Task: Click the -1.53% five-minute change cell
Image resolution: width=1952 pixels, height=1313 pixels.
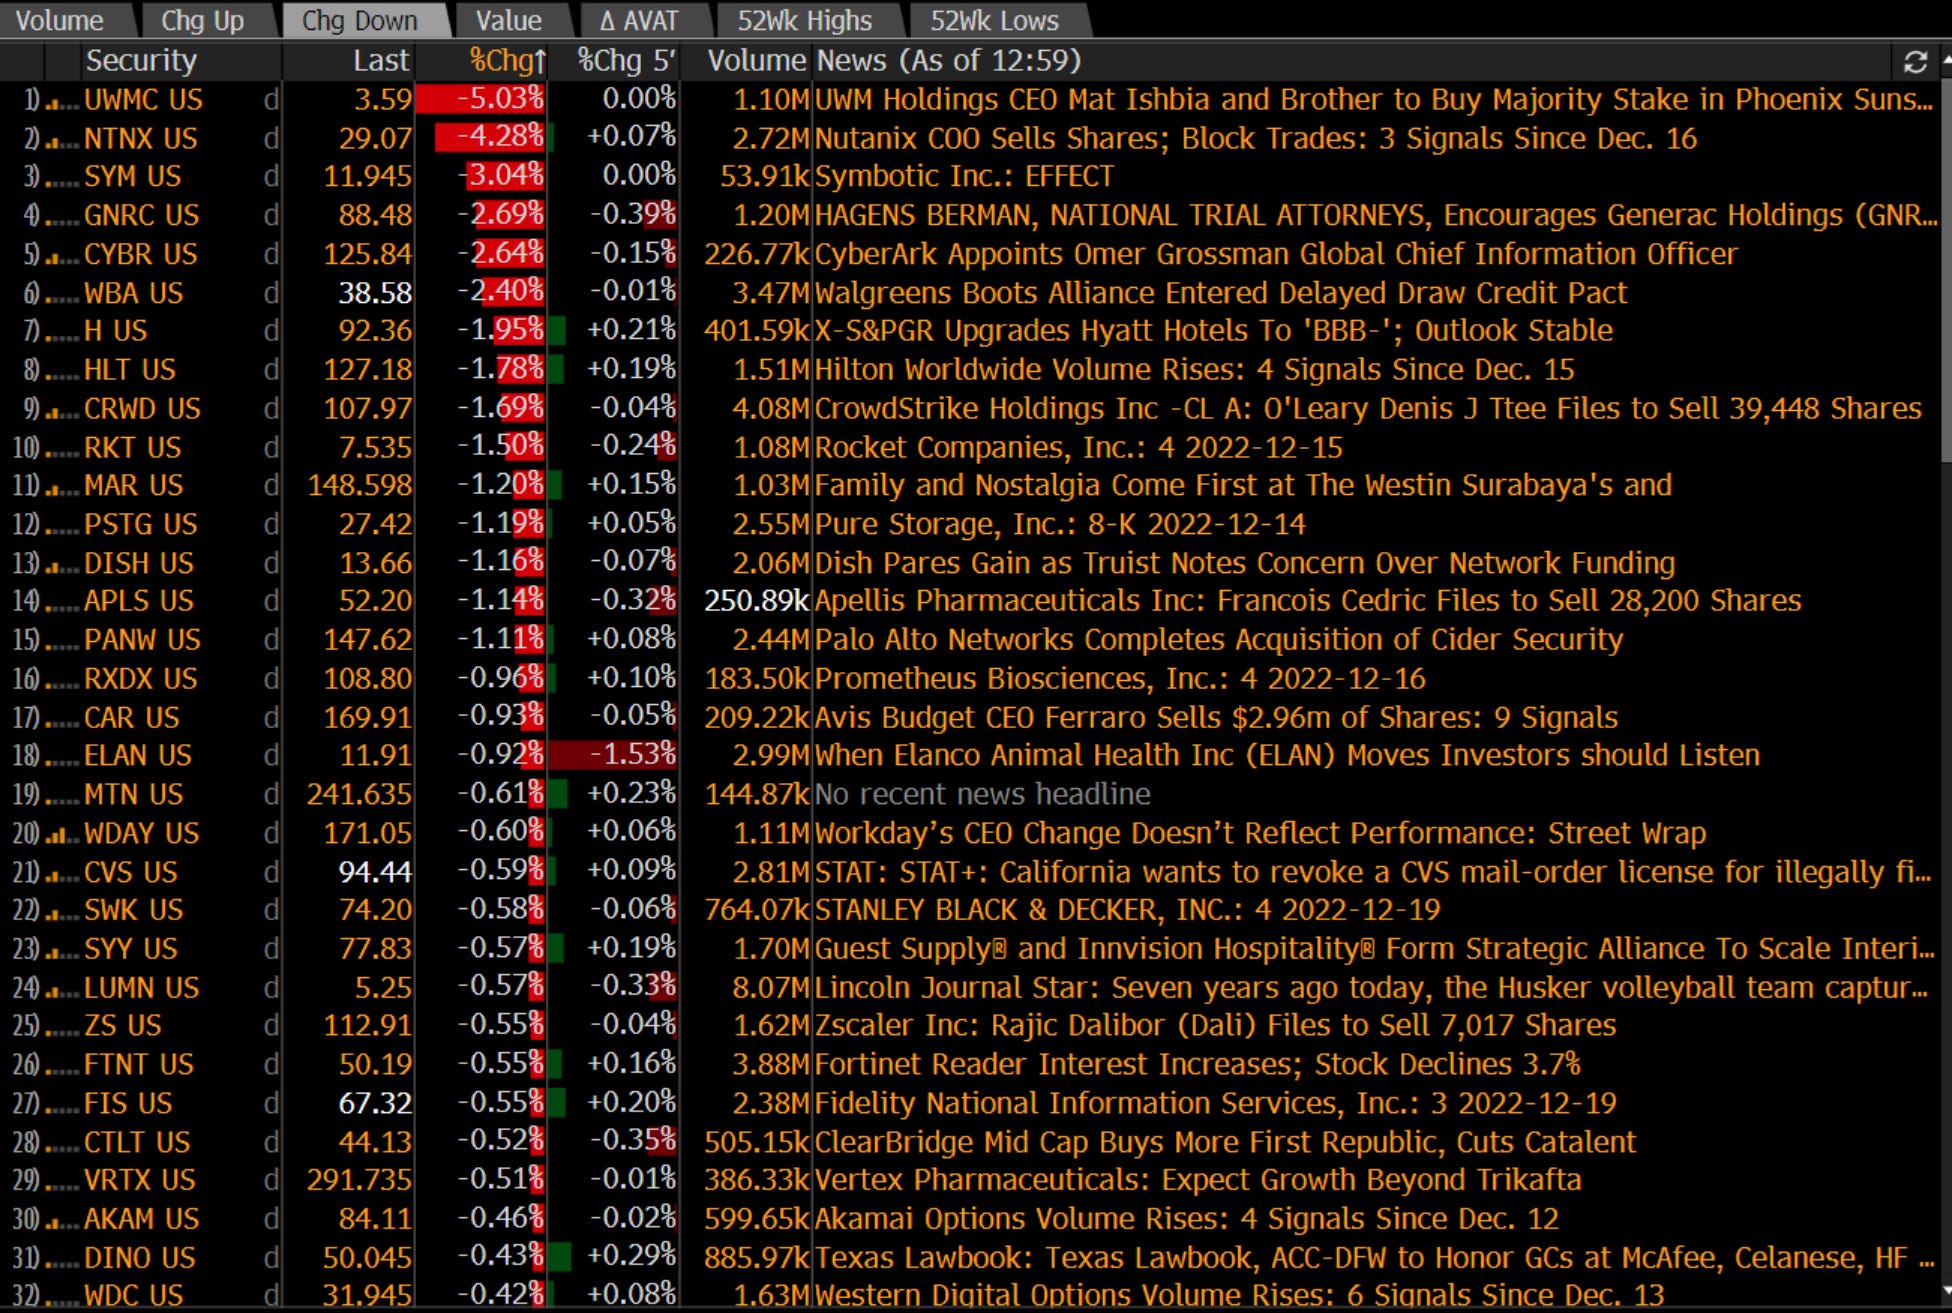Action: pyautogui.click(x=614, y=754)
